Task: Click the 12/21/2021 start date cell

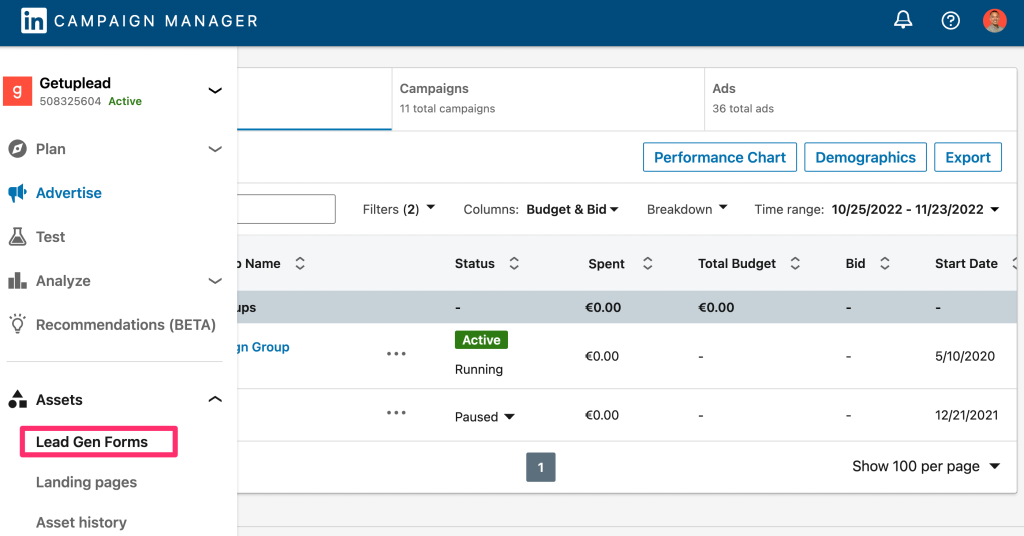Action: [x=967, y=415]
